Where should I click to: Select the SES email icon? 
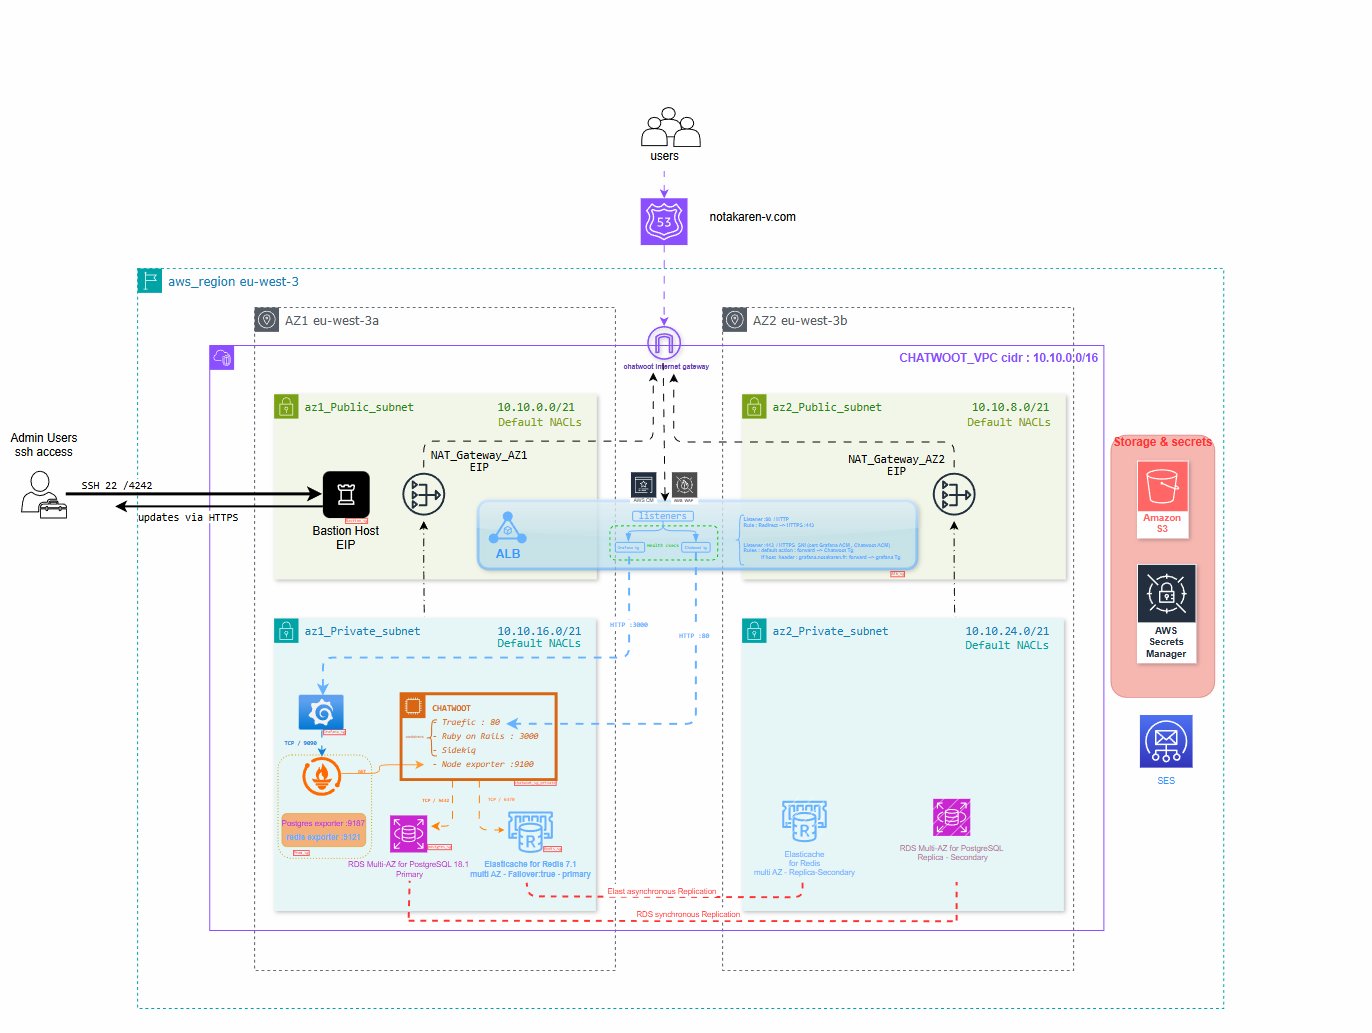pyautogui.click(x=1166, y=742)
